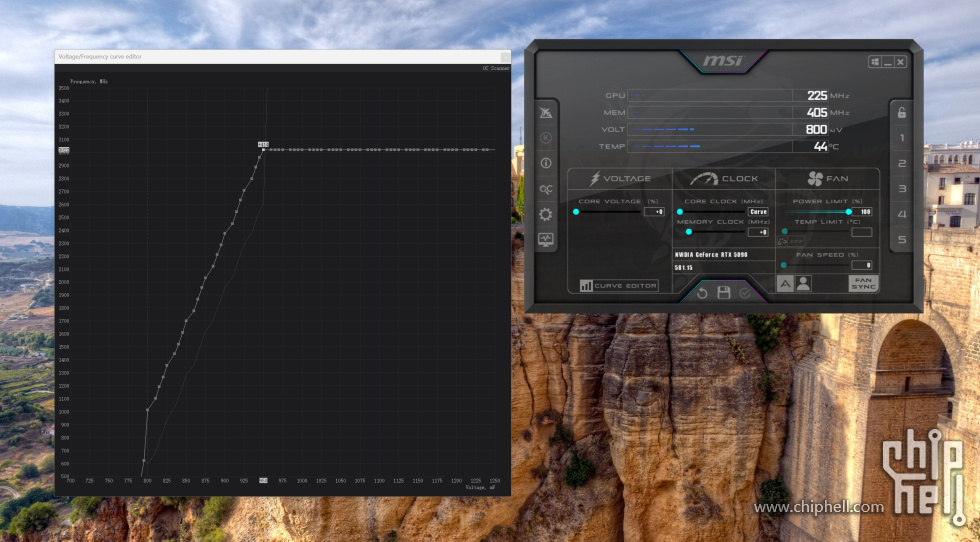Click the Temp Limit slider handle
This screenshot has height=542, width=980.
(x=785, y=232)
